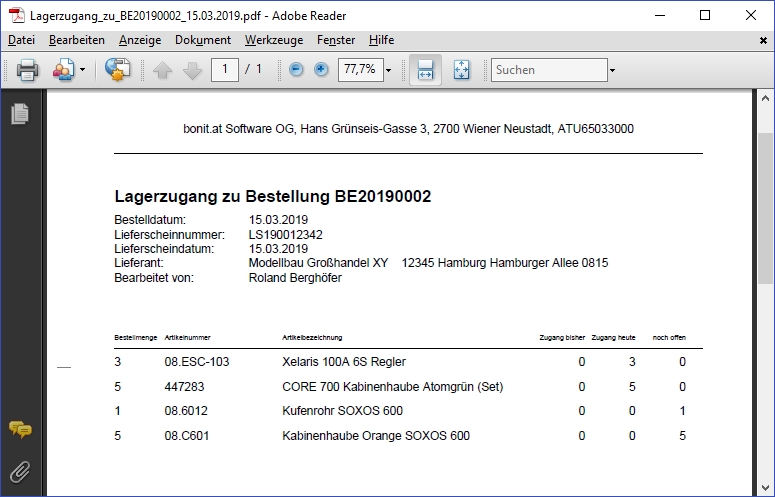
Task: Click the Adobe PDF title bar icon
Action: (x=17, y=15)
